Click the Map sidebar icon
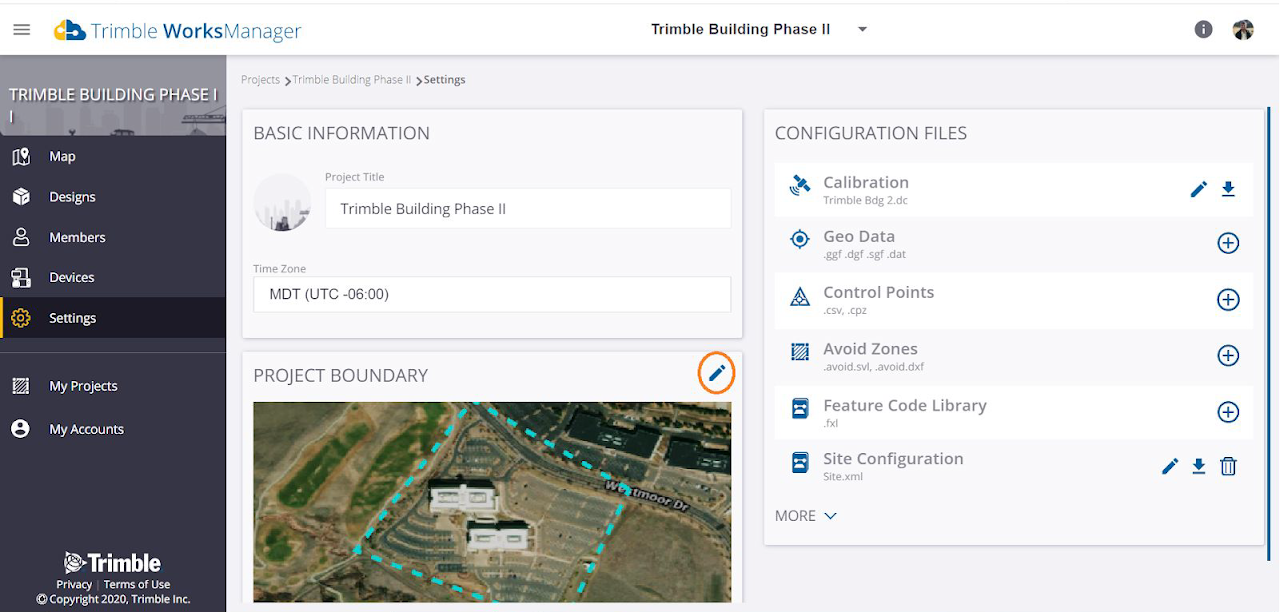The width and height of the screenshot is (1280, 612). coord(20,156)
